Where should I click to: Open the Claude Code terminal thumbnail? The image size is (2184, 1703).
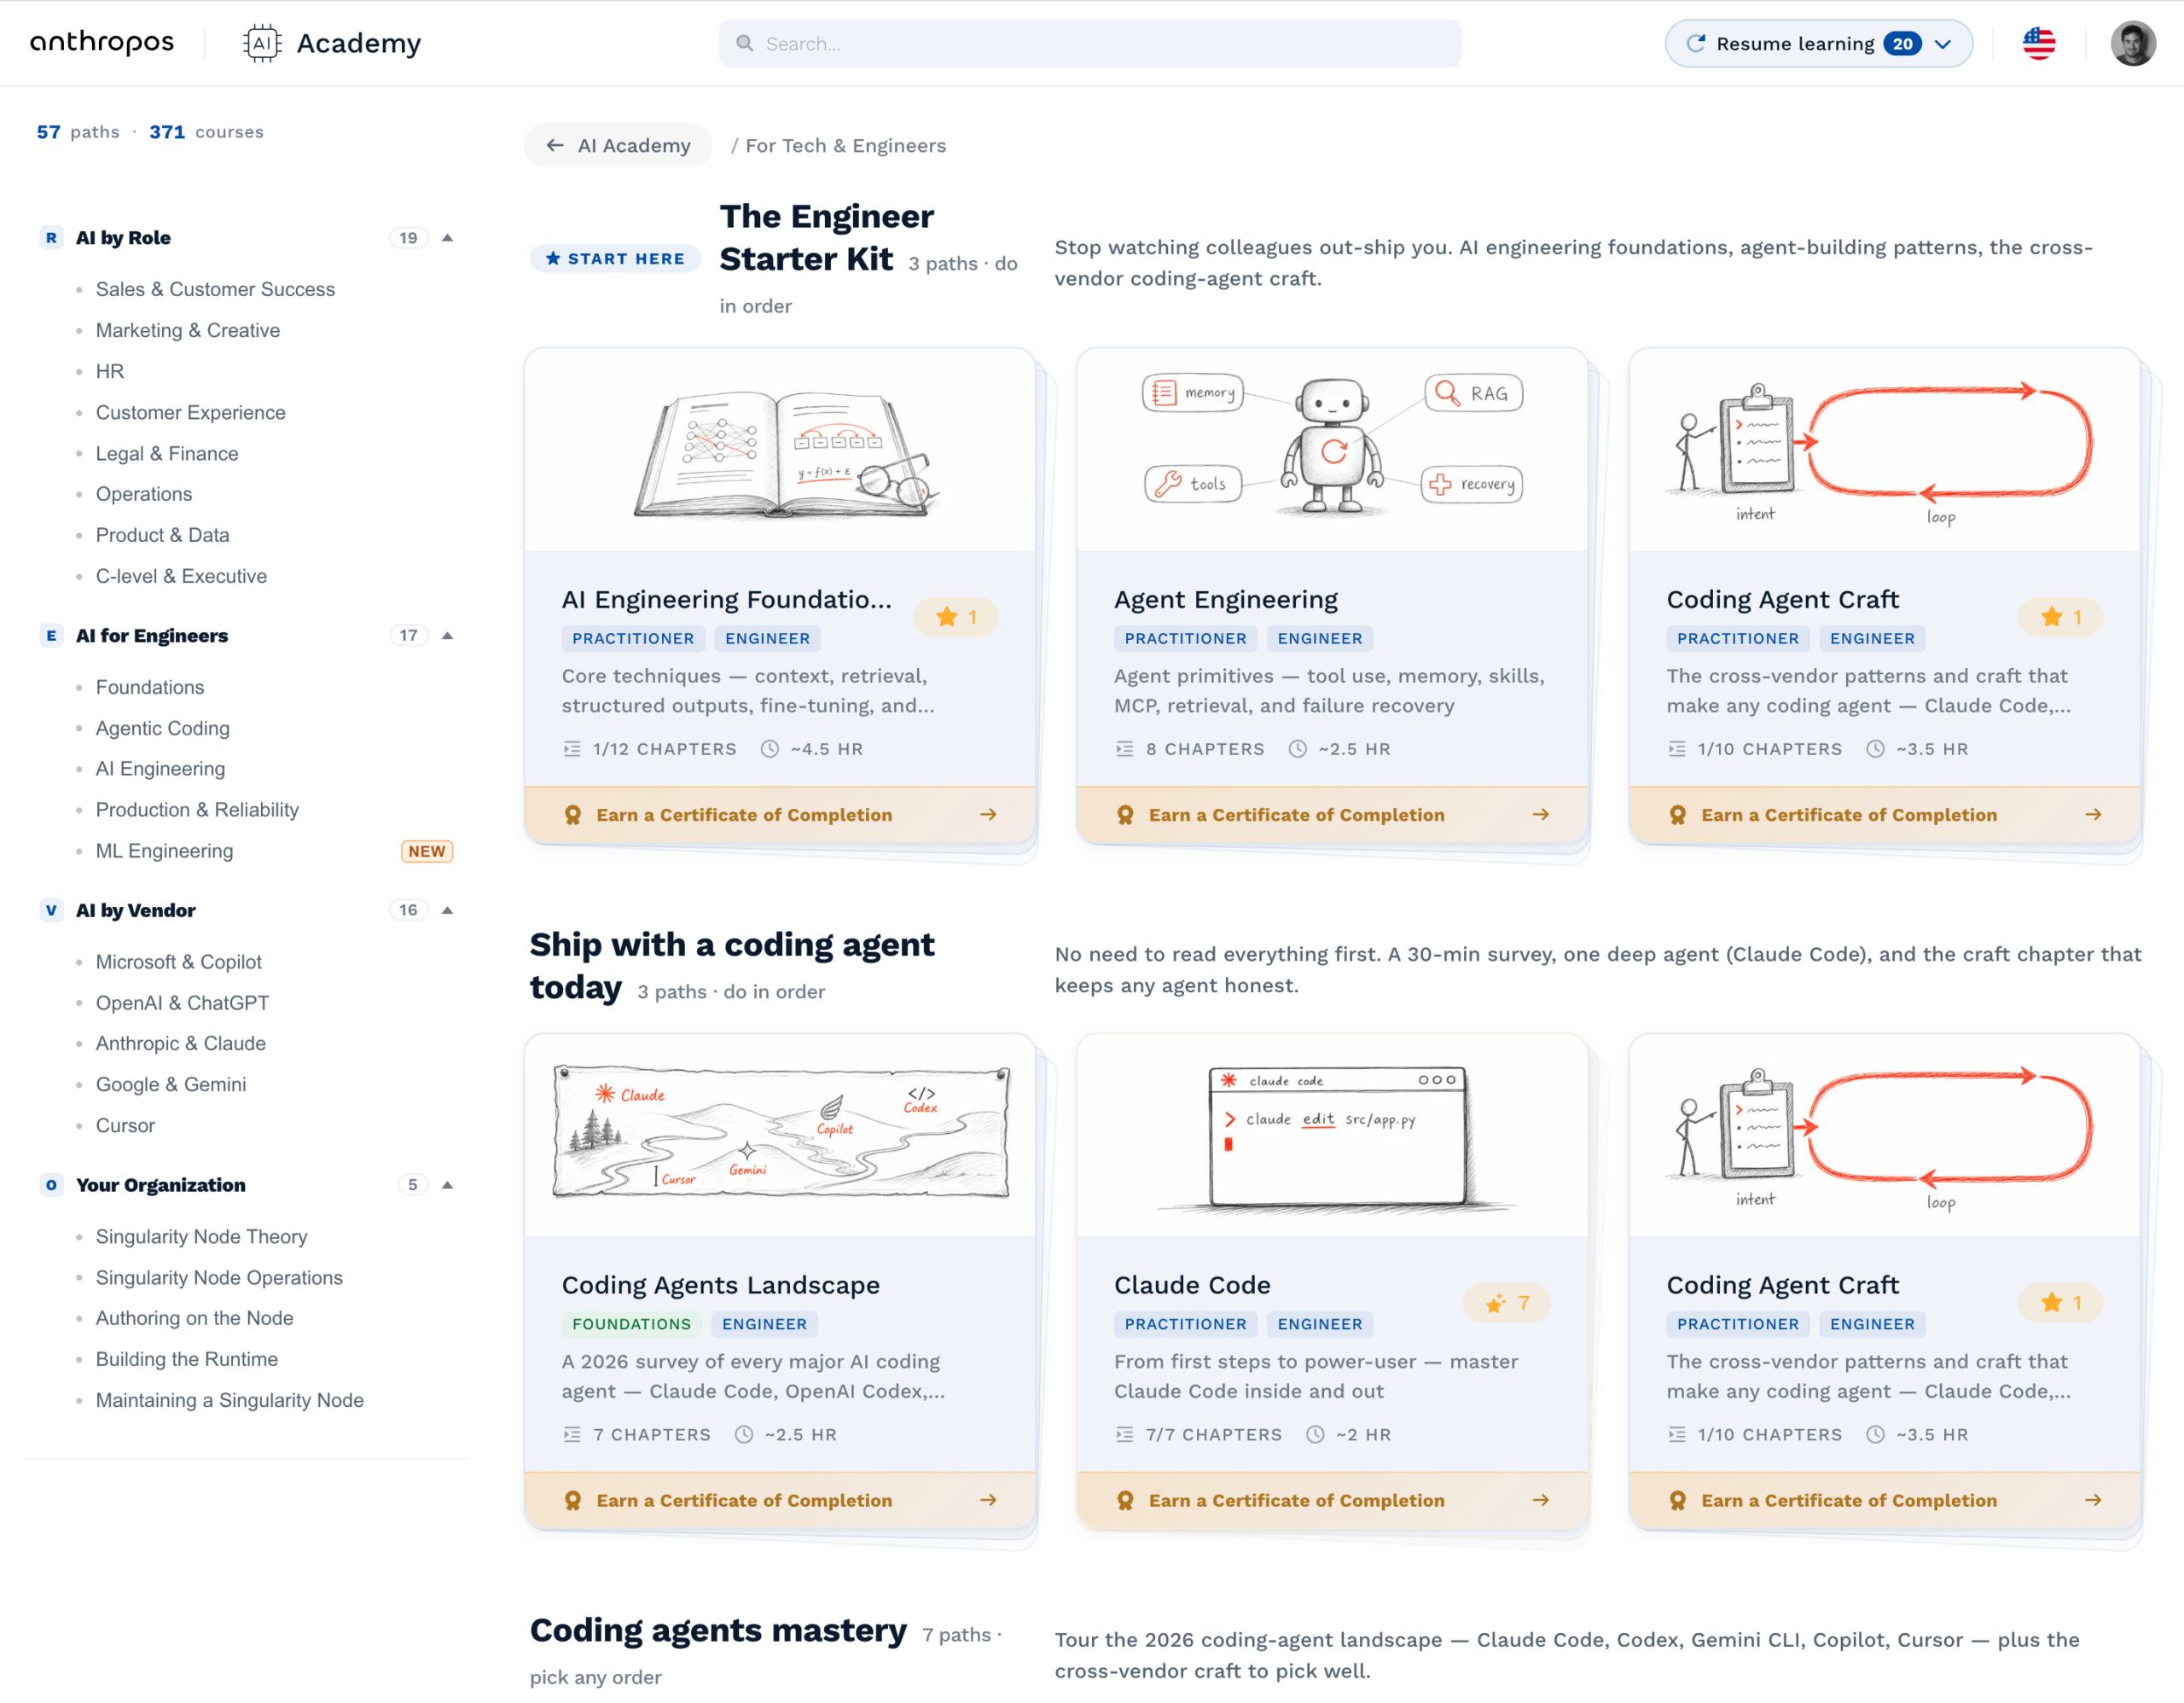[x=1332, y=1135]
